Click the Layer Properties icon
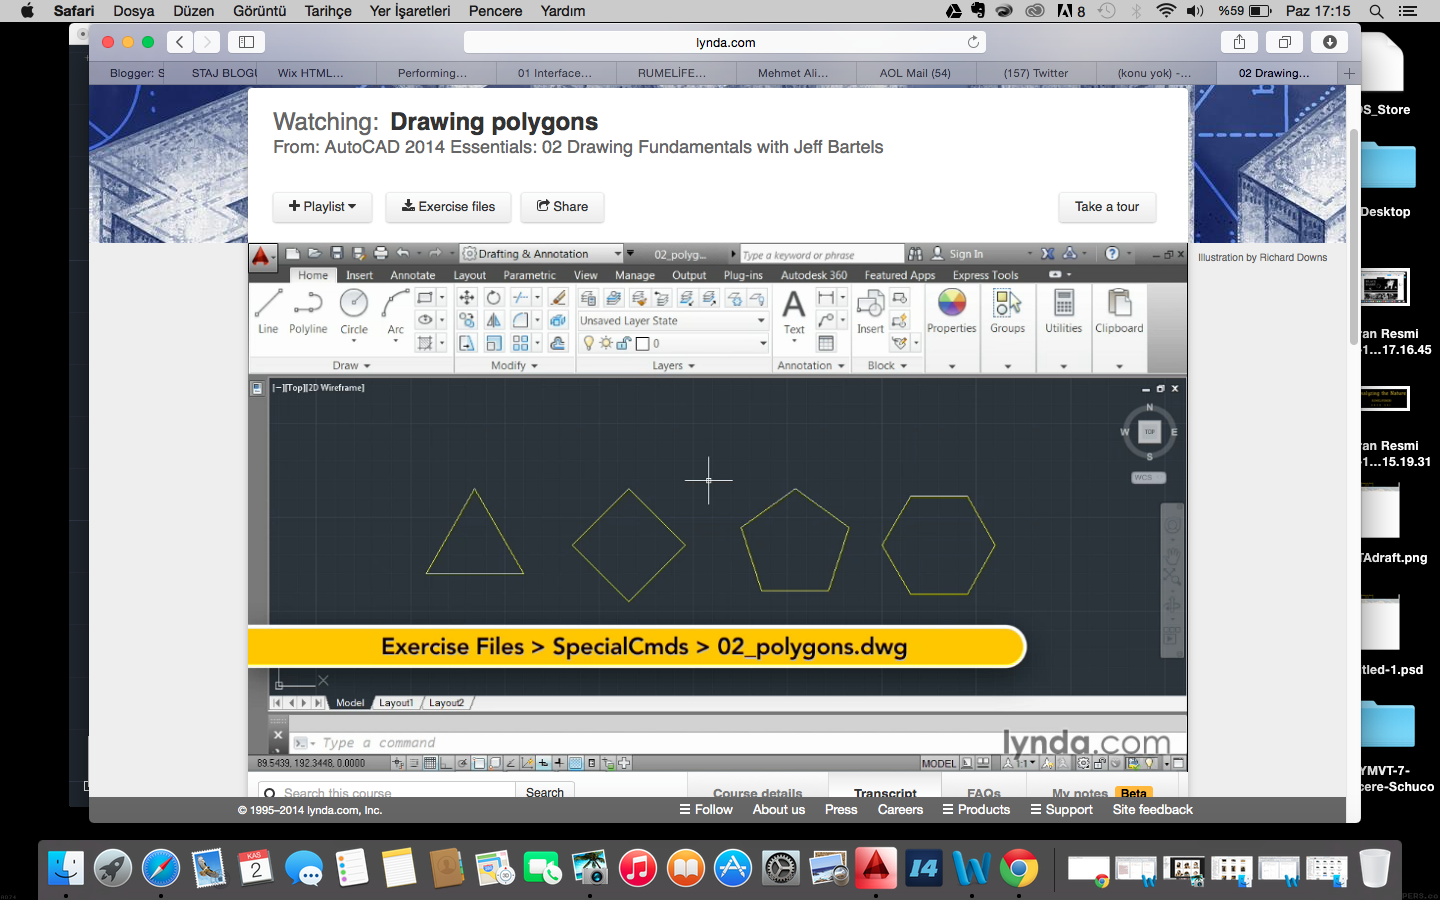1440x900 pixels. coord(588,298)
